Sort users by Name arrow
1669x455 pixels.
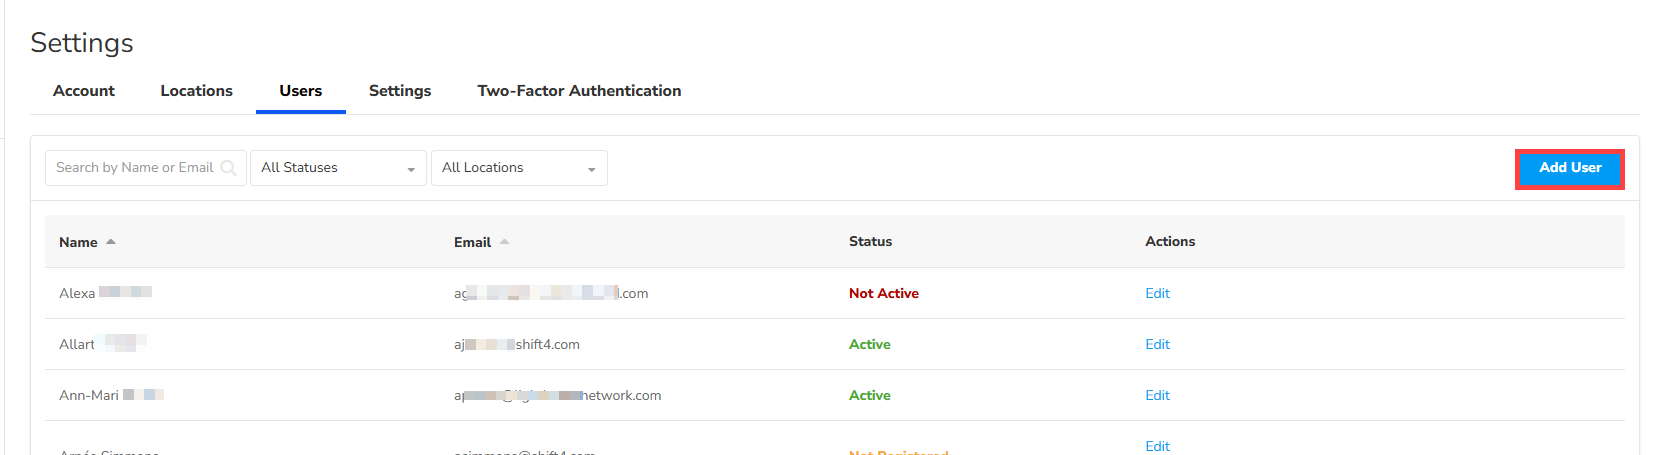tap(111, 242)
